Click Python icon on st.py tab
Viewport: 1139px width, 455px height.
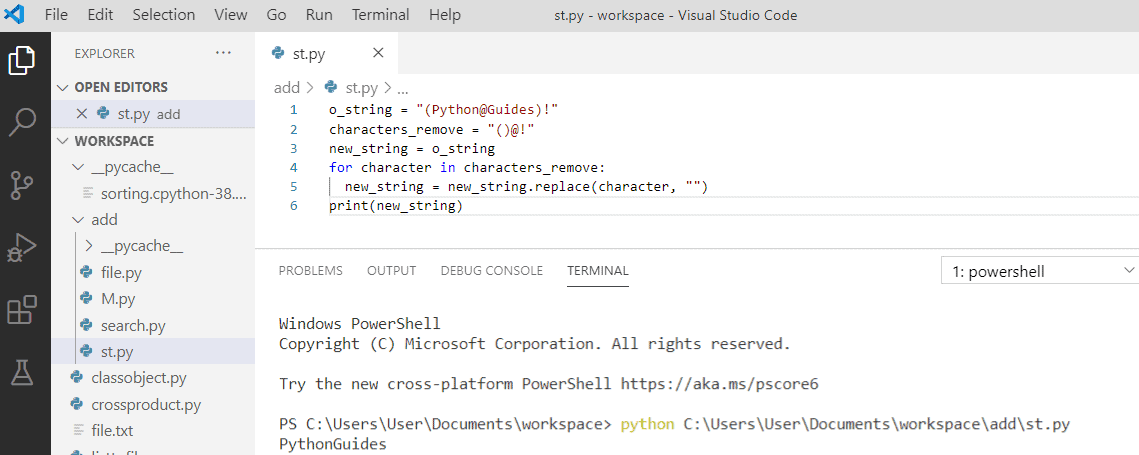[277, 53]
